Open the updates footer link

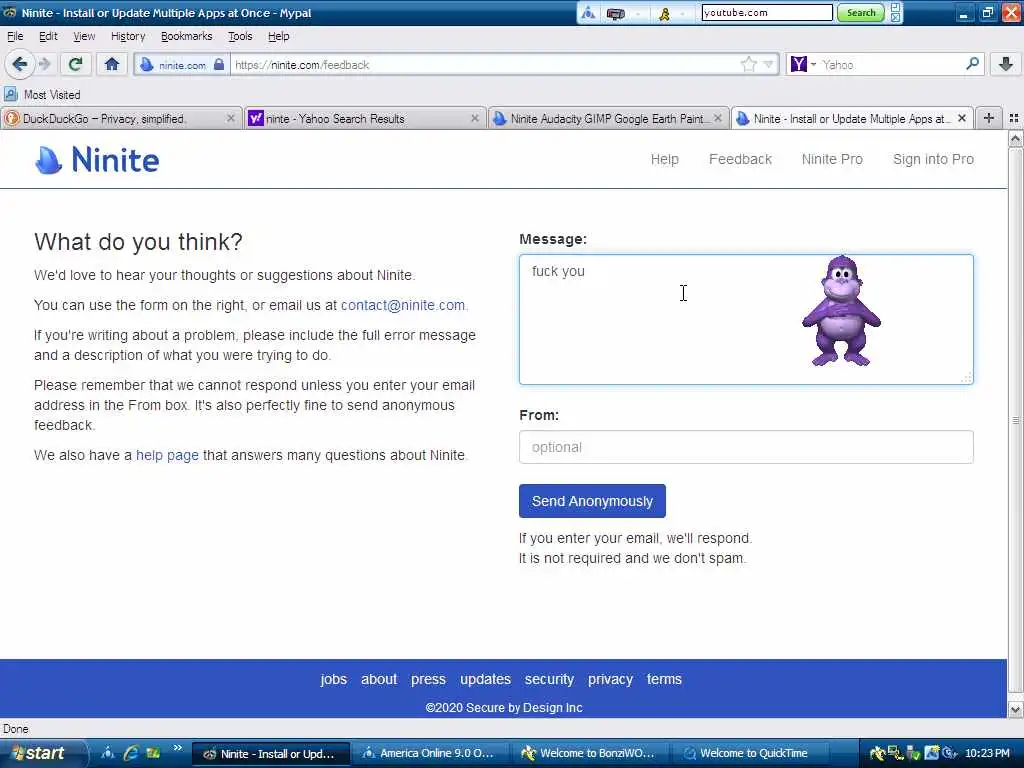[485, 679]
